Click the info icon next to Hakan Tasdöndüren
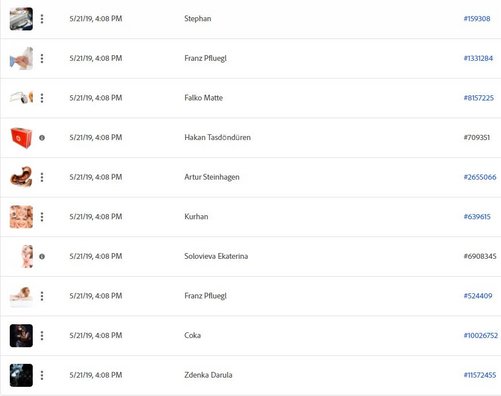This screenshot has width=501, height=396. pyautogui.click(x=42, y=138)
